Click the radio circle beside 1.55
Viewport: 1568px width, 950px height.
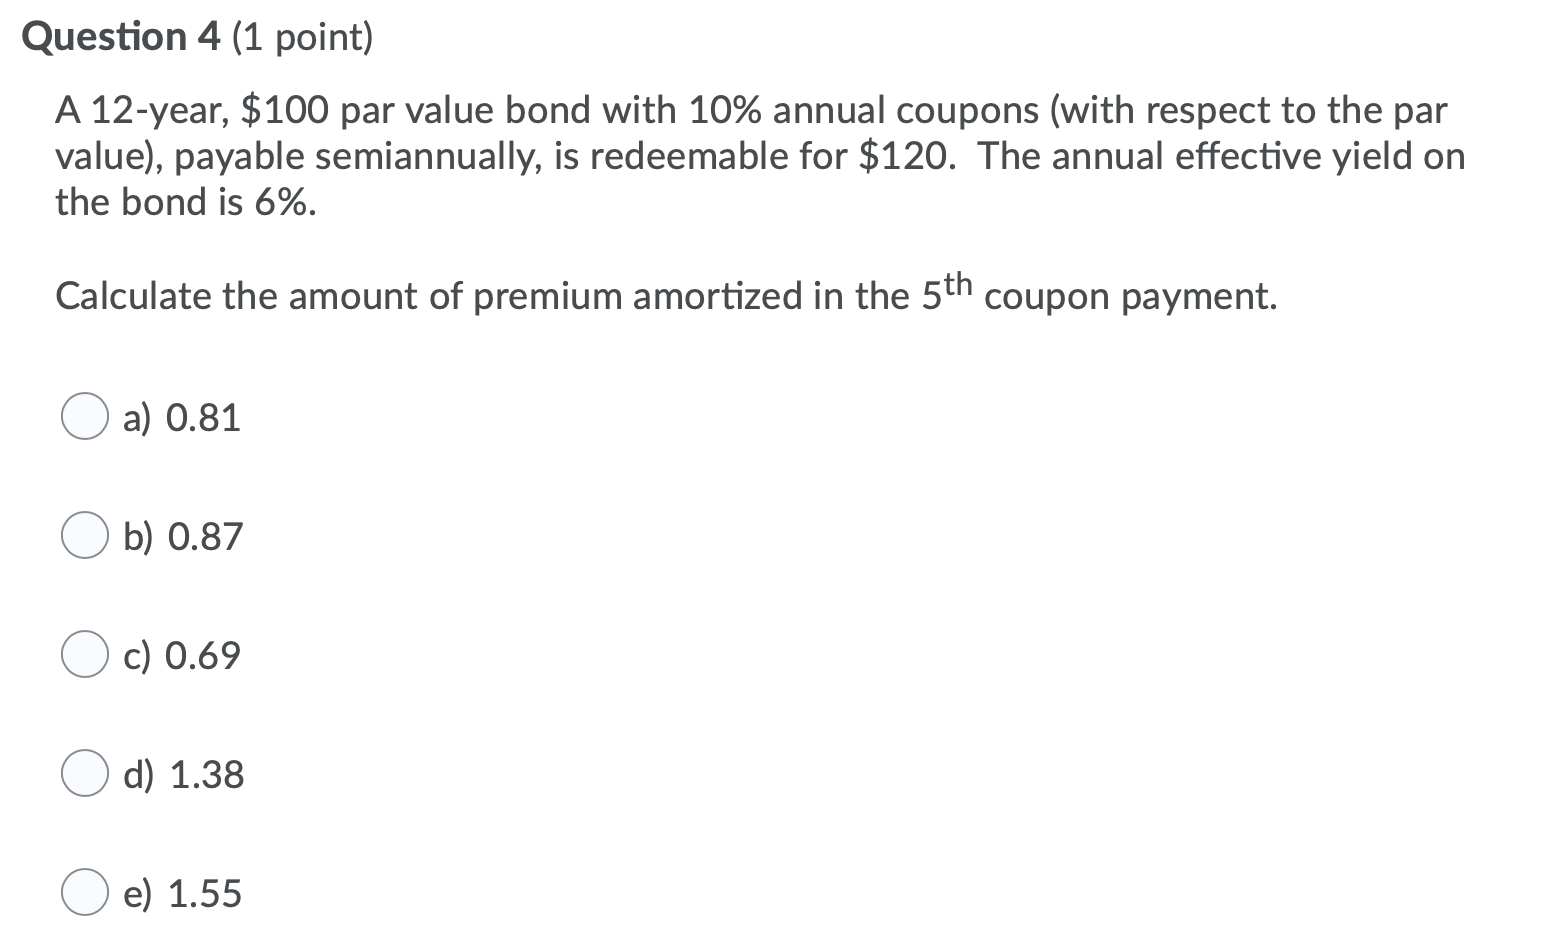click(86, 893)
